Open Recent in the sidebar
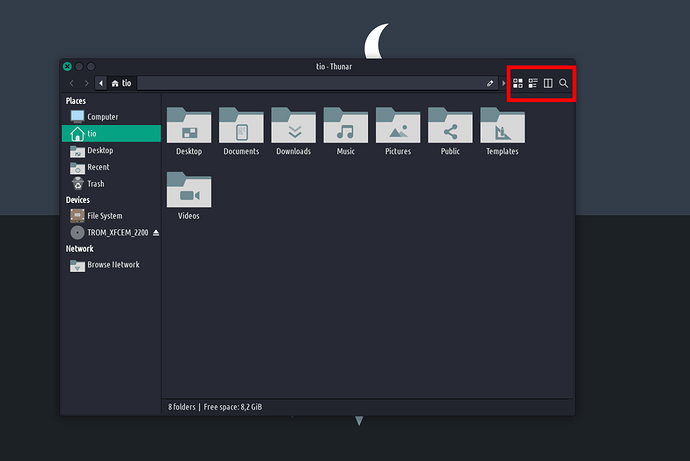This screenshot has height=461, width=690. pyautogui.click(x=111, y=167)
